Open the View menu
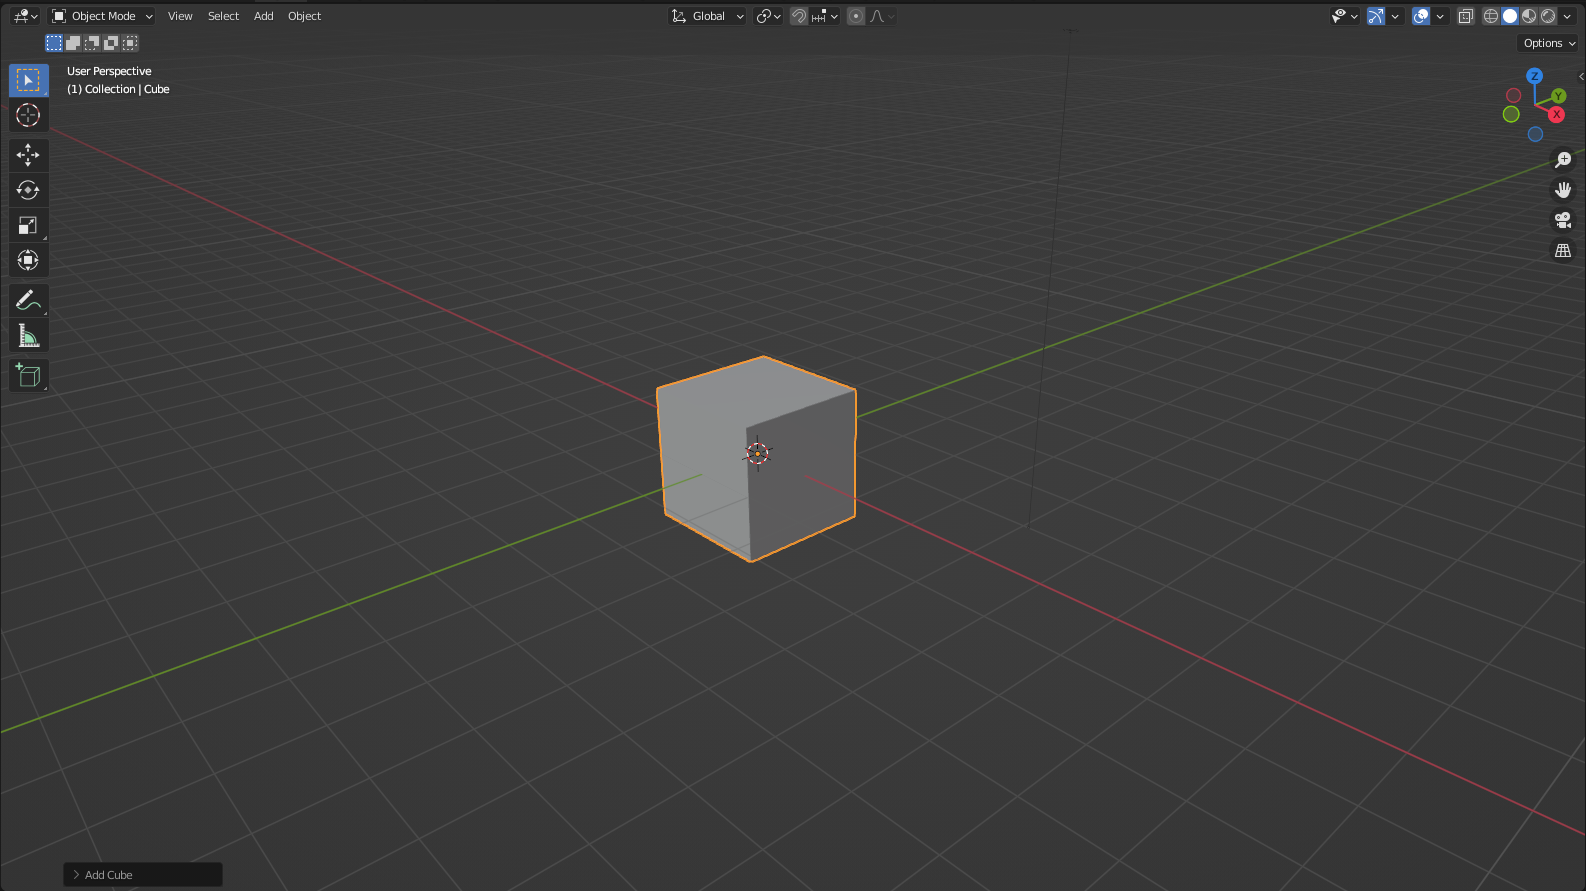The image size is (1586, 891). (180, 16)
